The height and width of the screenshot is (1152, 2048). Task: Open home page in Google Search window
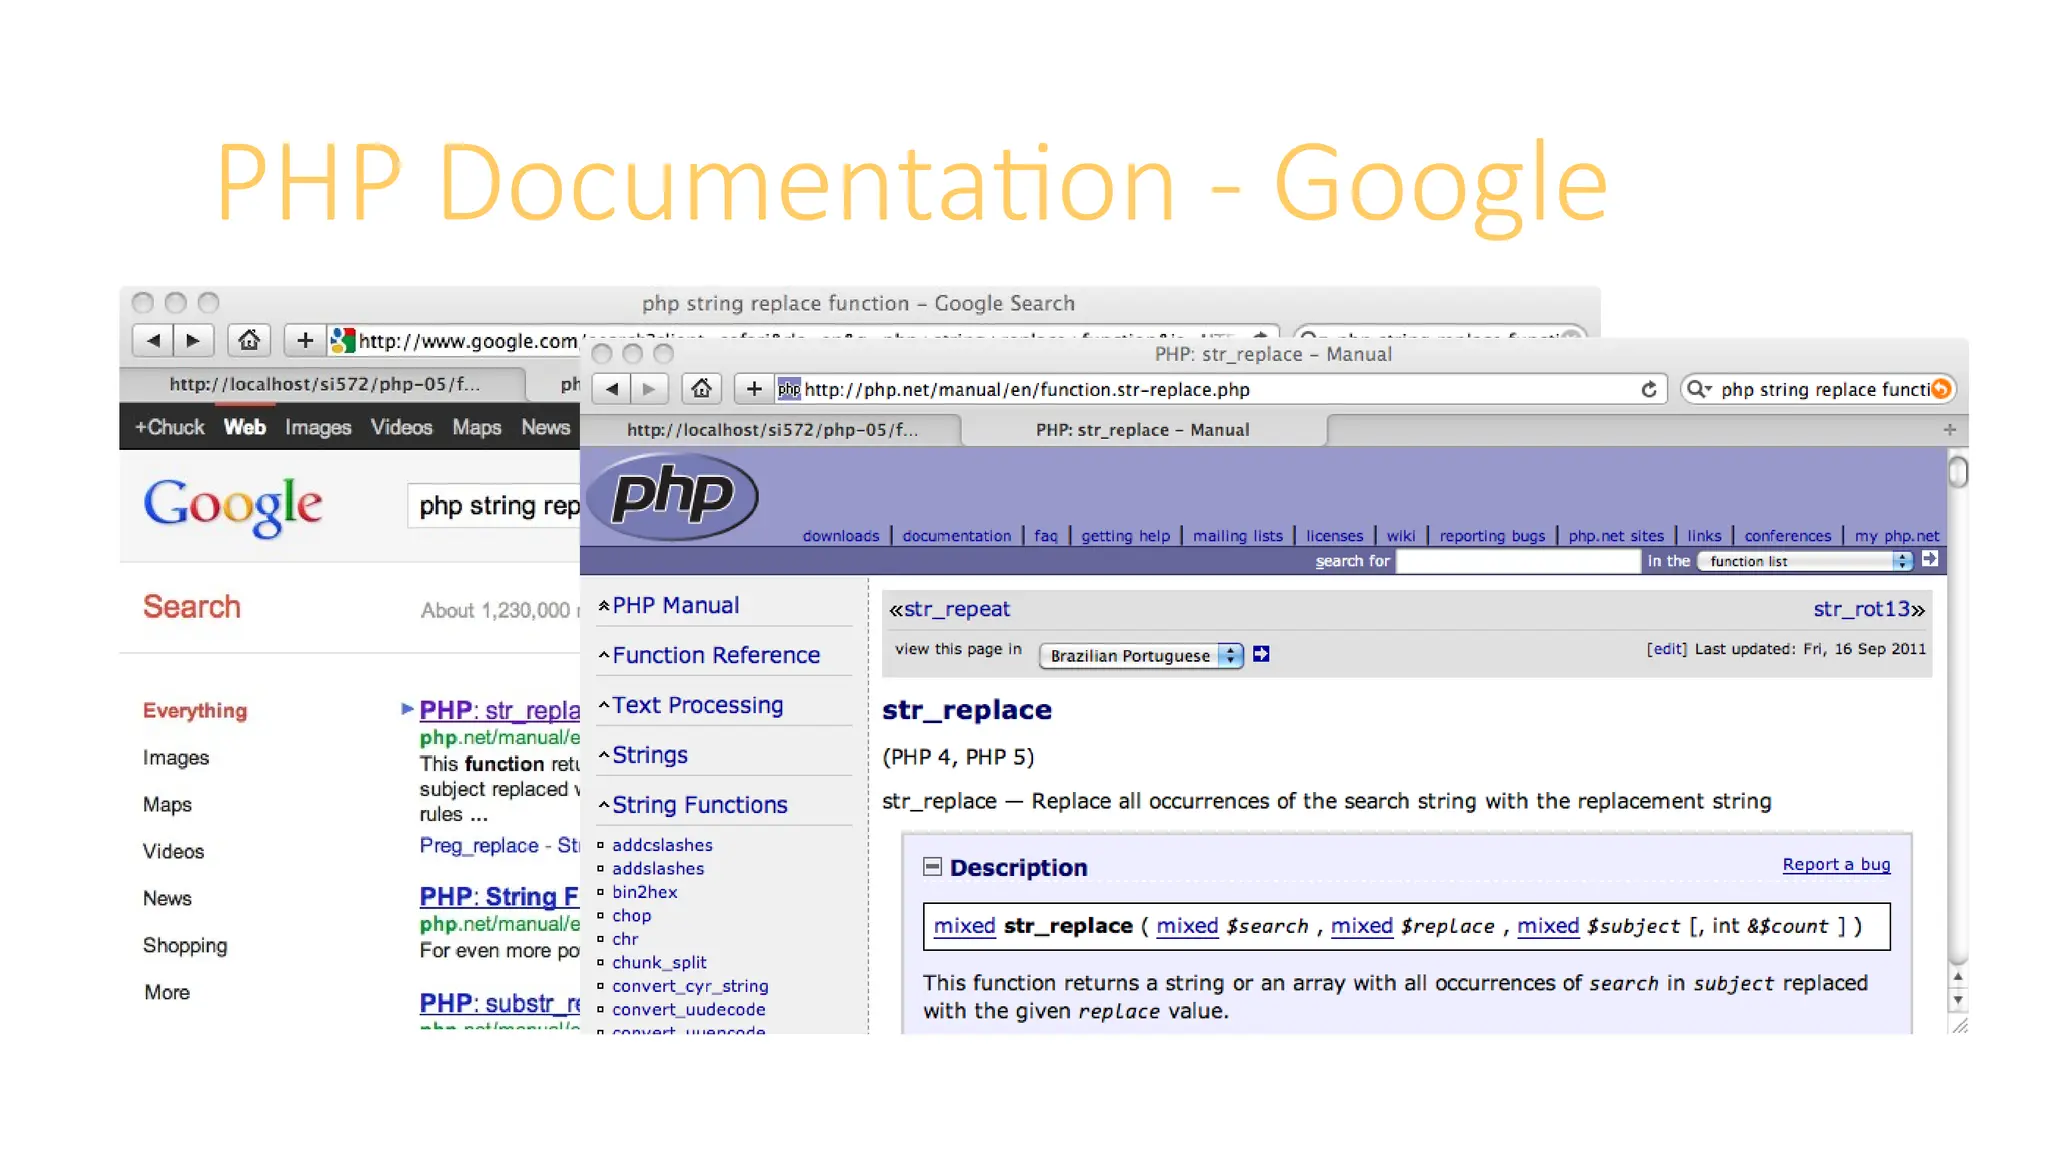[249, 341]
